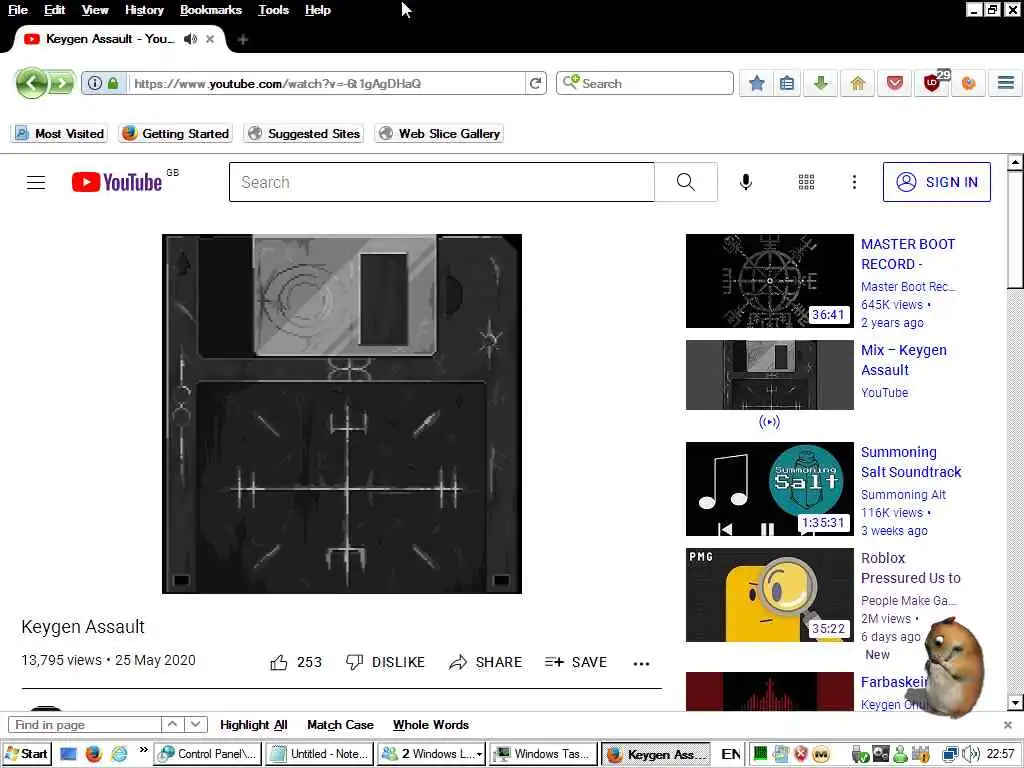
Task: Open the Bookmarks menu
Action: tap(210, 10)
